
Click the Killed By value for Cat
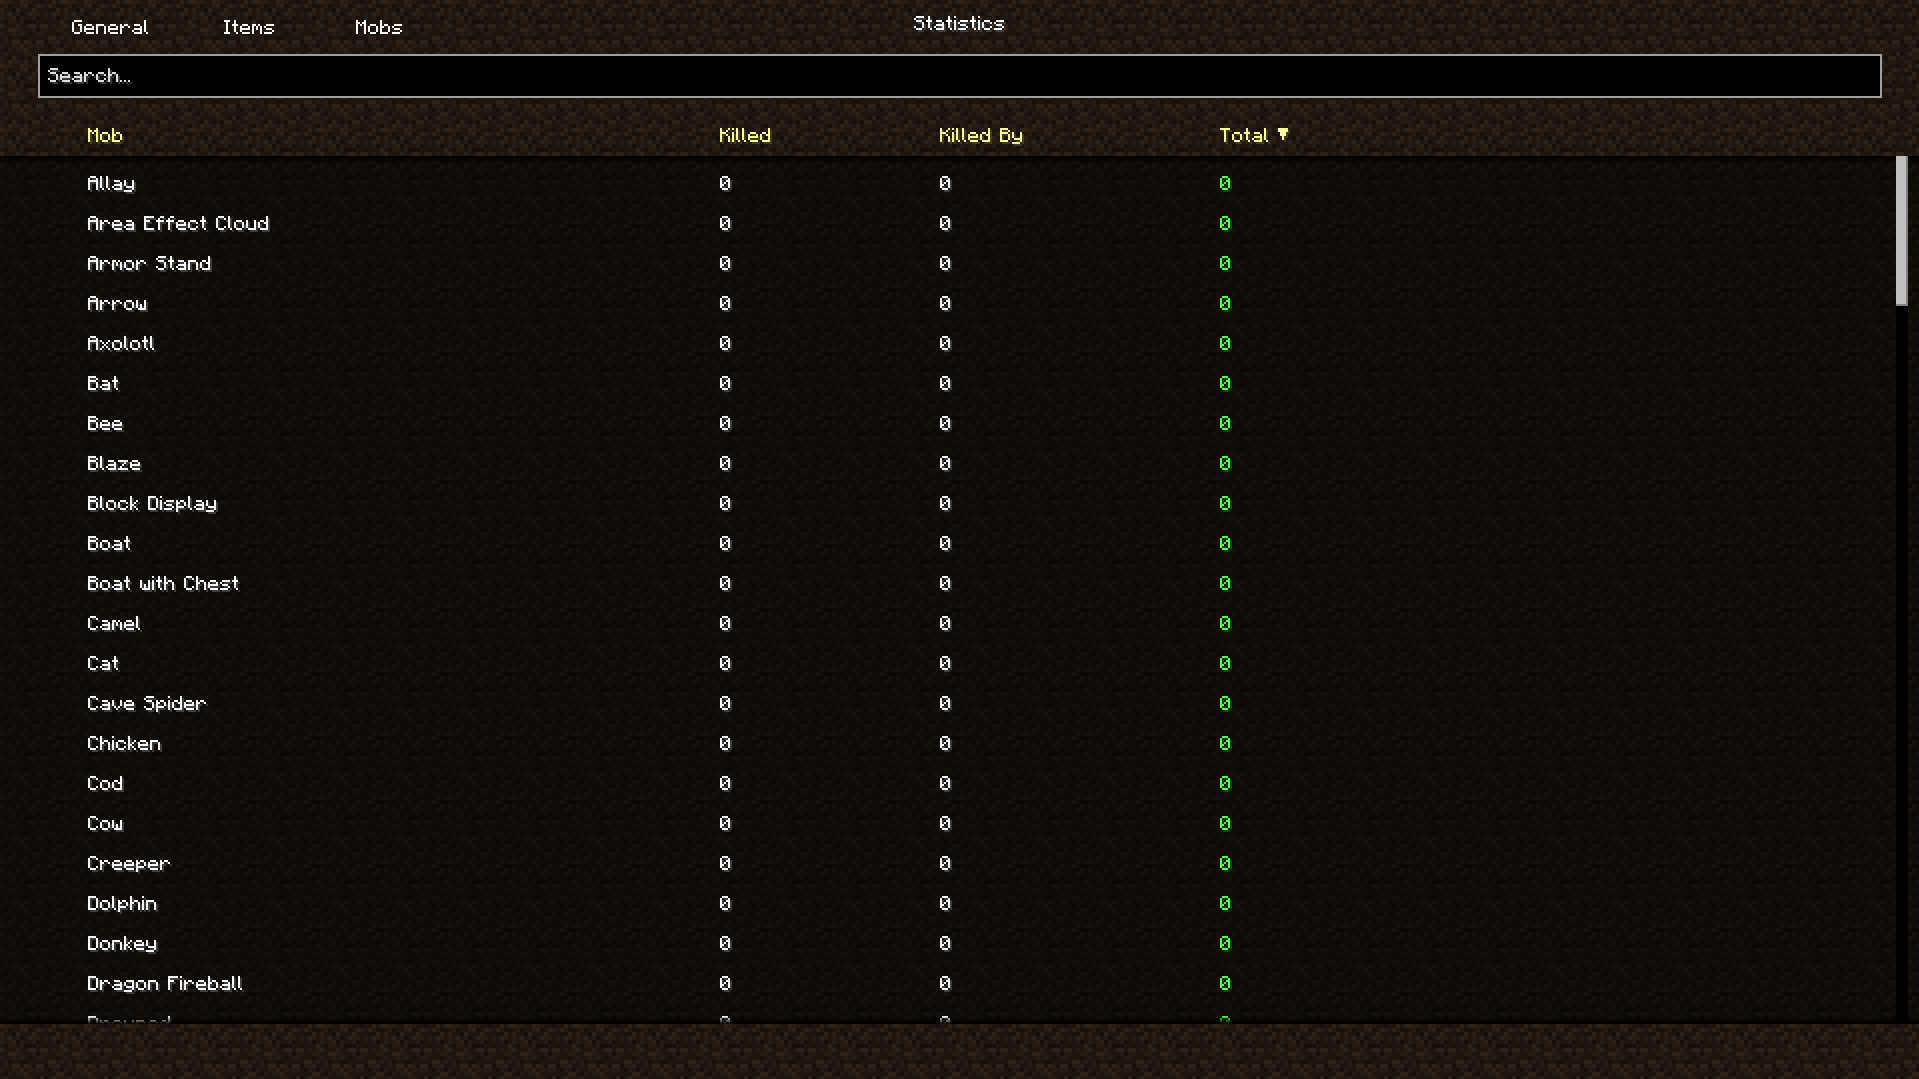[944, 663]
